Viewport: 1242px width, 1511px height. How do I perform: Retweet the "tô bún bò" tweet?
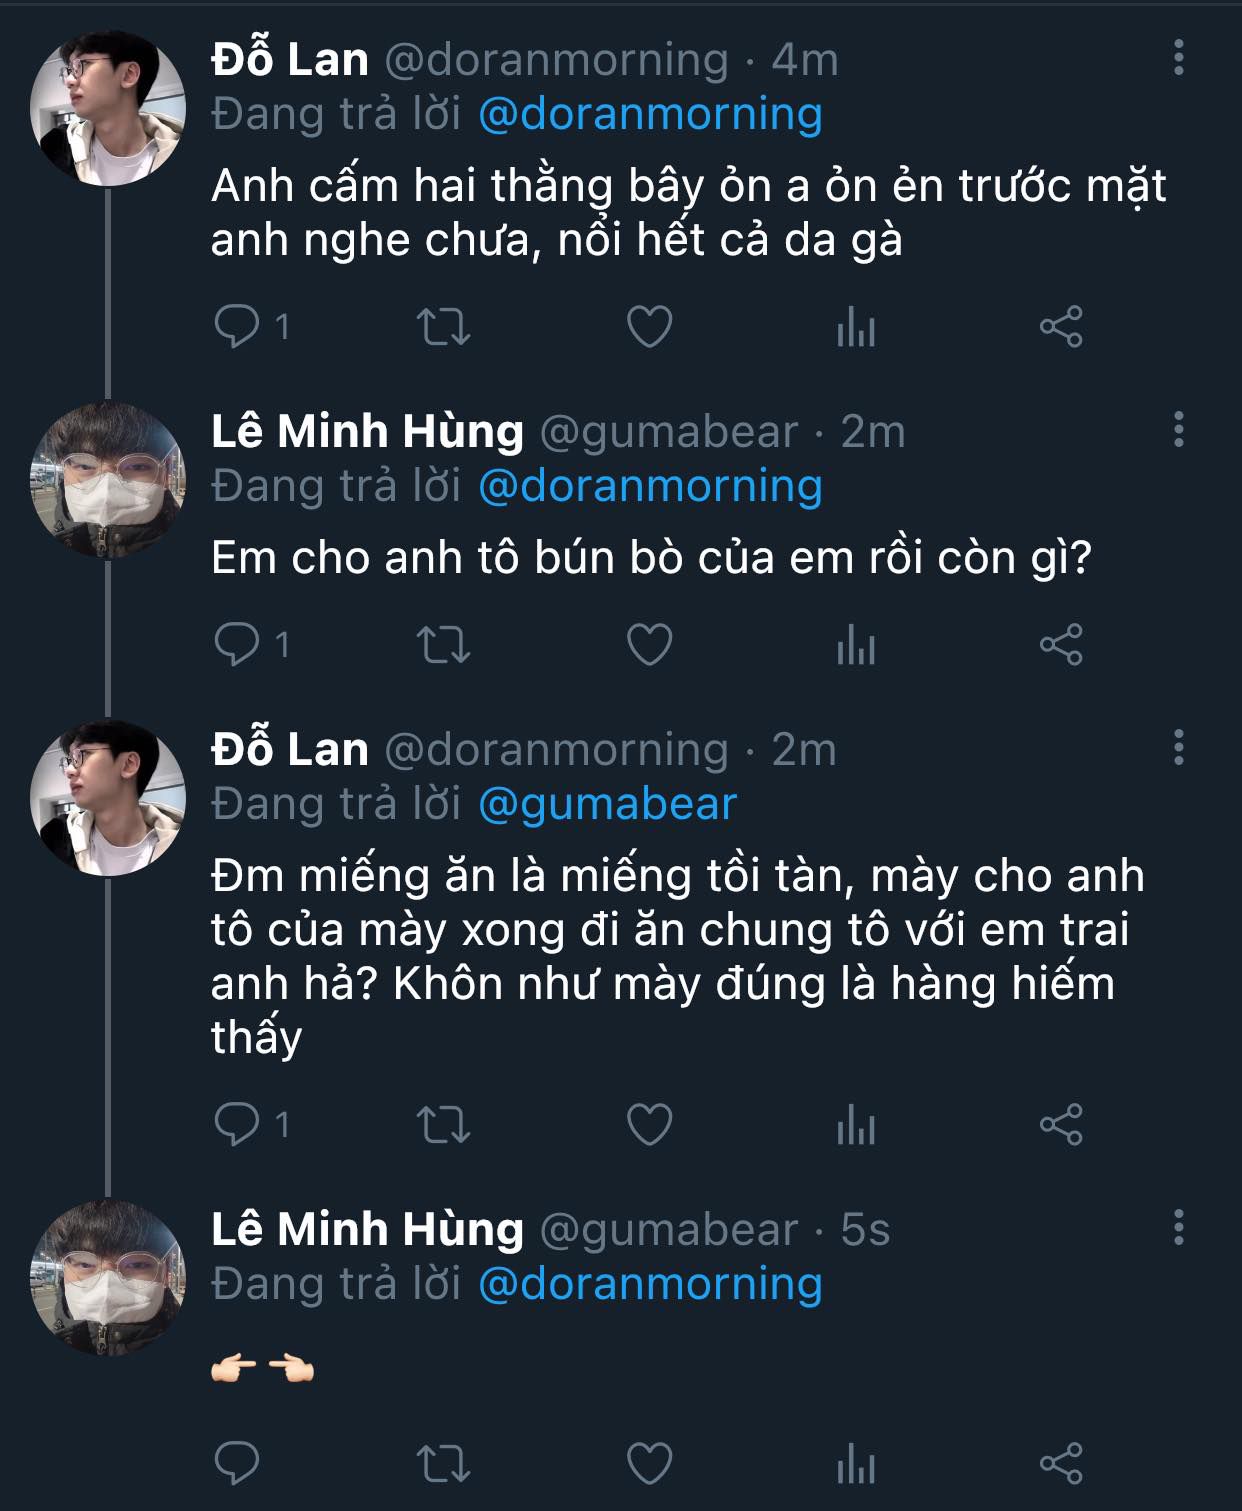[443, 645]
